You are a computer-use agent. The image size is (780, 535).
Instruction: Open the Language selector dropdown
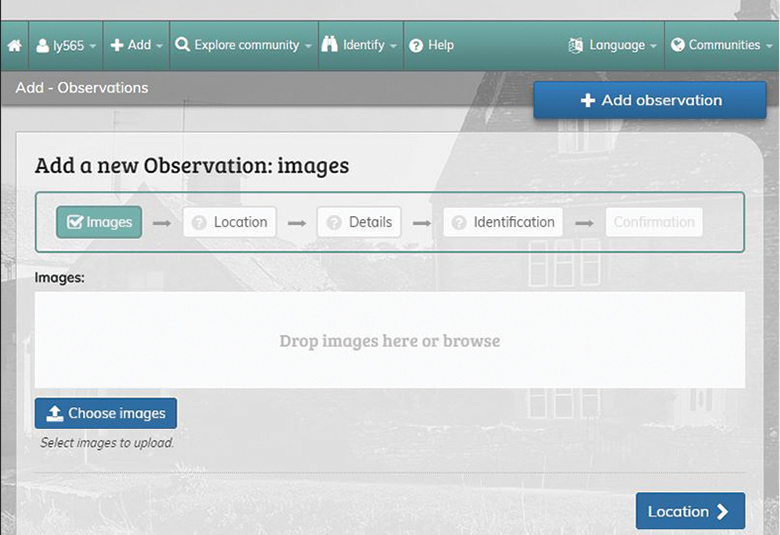click(612, 45)
